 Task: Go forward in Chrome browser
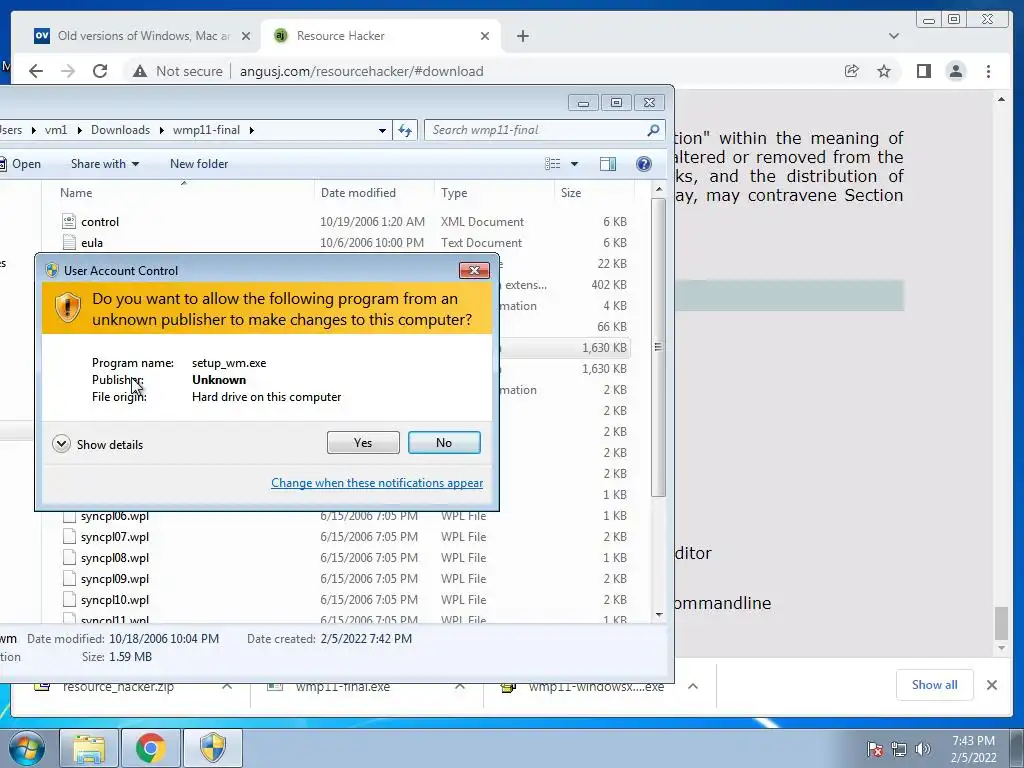[68, 71]
